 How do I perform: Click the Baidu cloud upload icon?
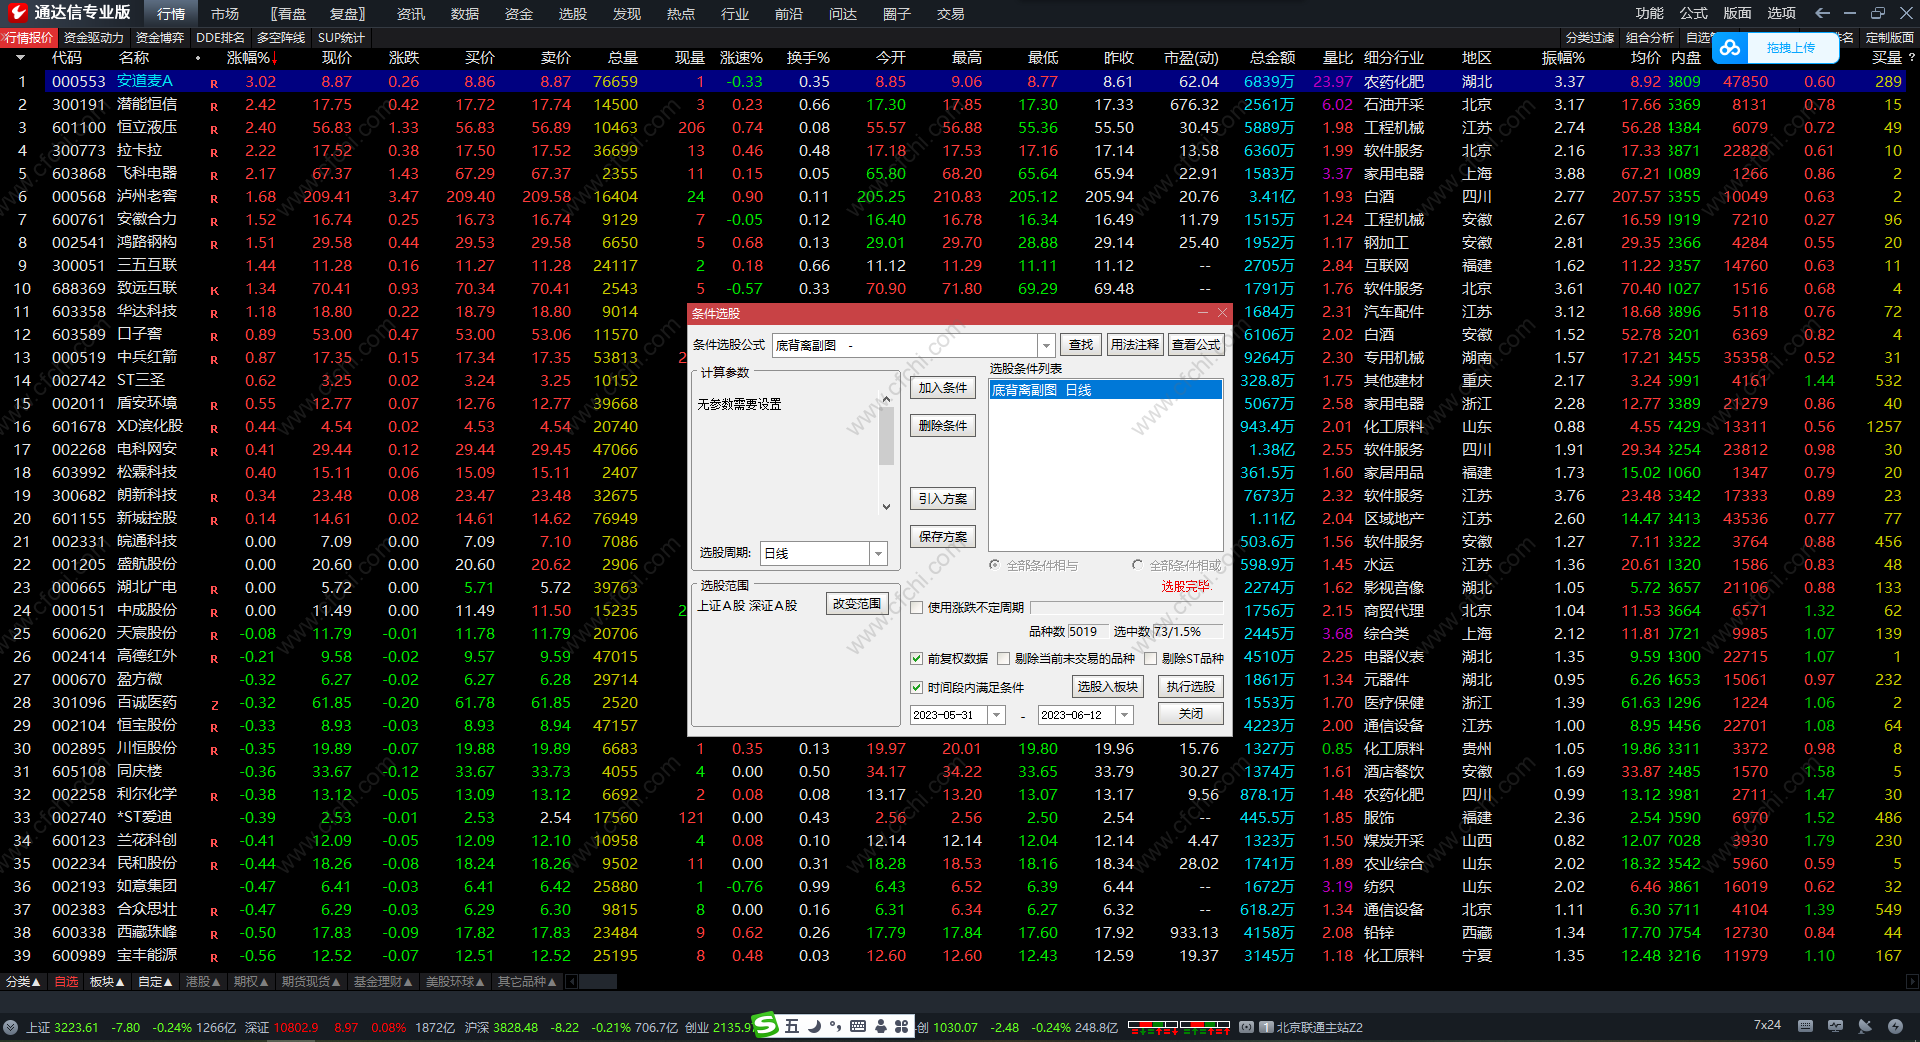pos(1730,47)
